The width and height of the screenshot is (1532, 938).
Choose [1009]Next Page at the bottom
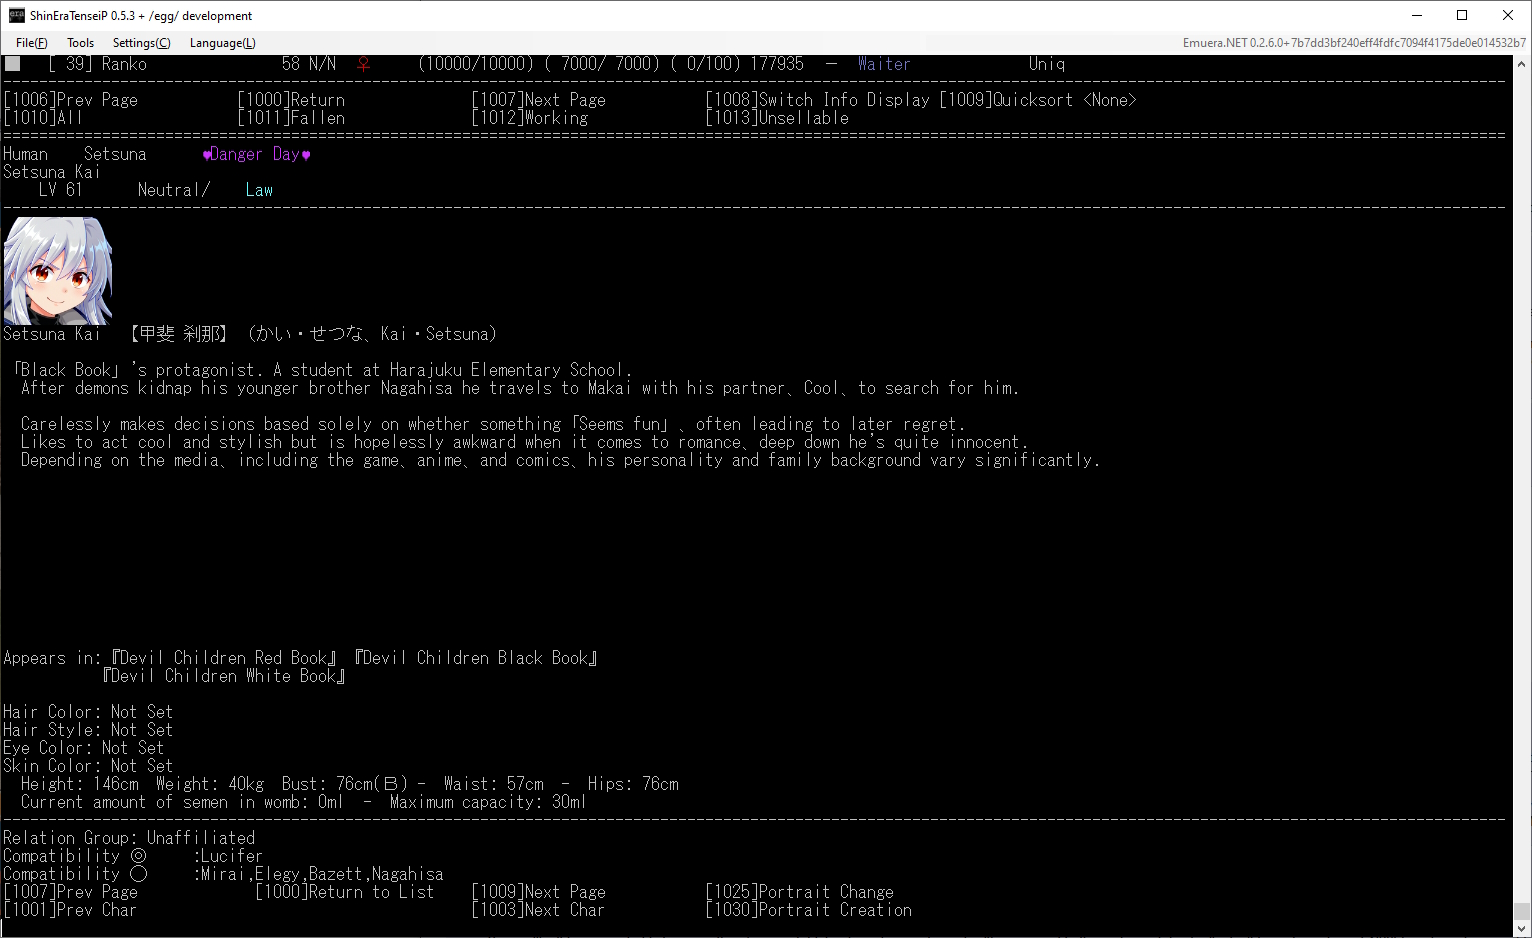[x=539, y=892]
